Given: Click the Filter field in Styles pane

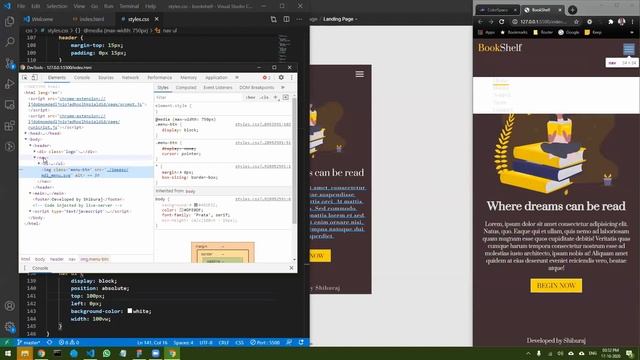Looking at the screenshot, I should [199, 98].
